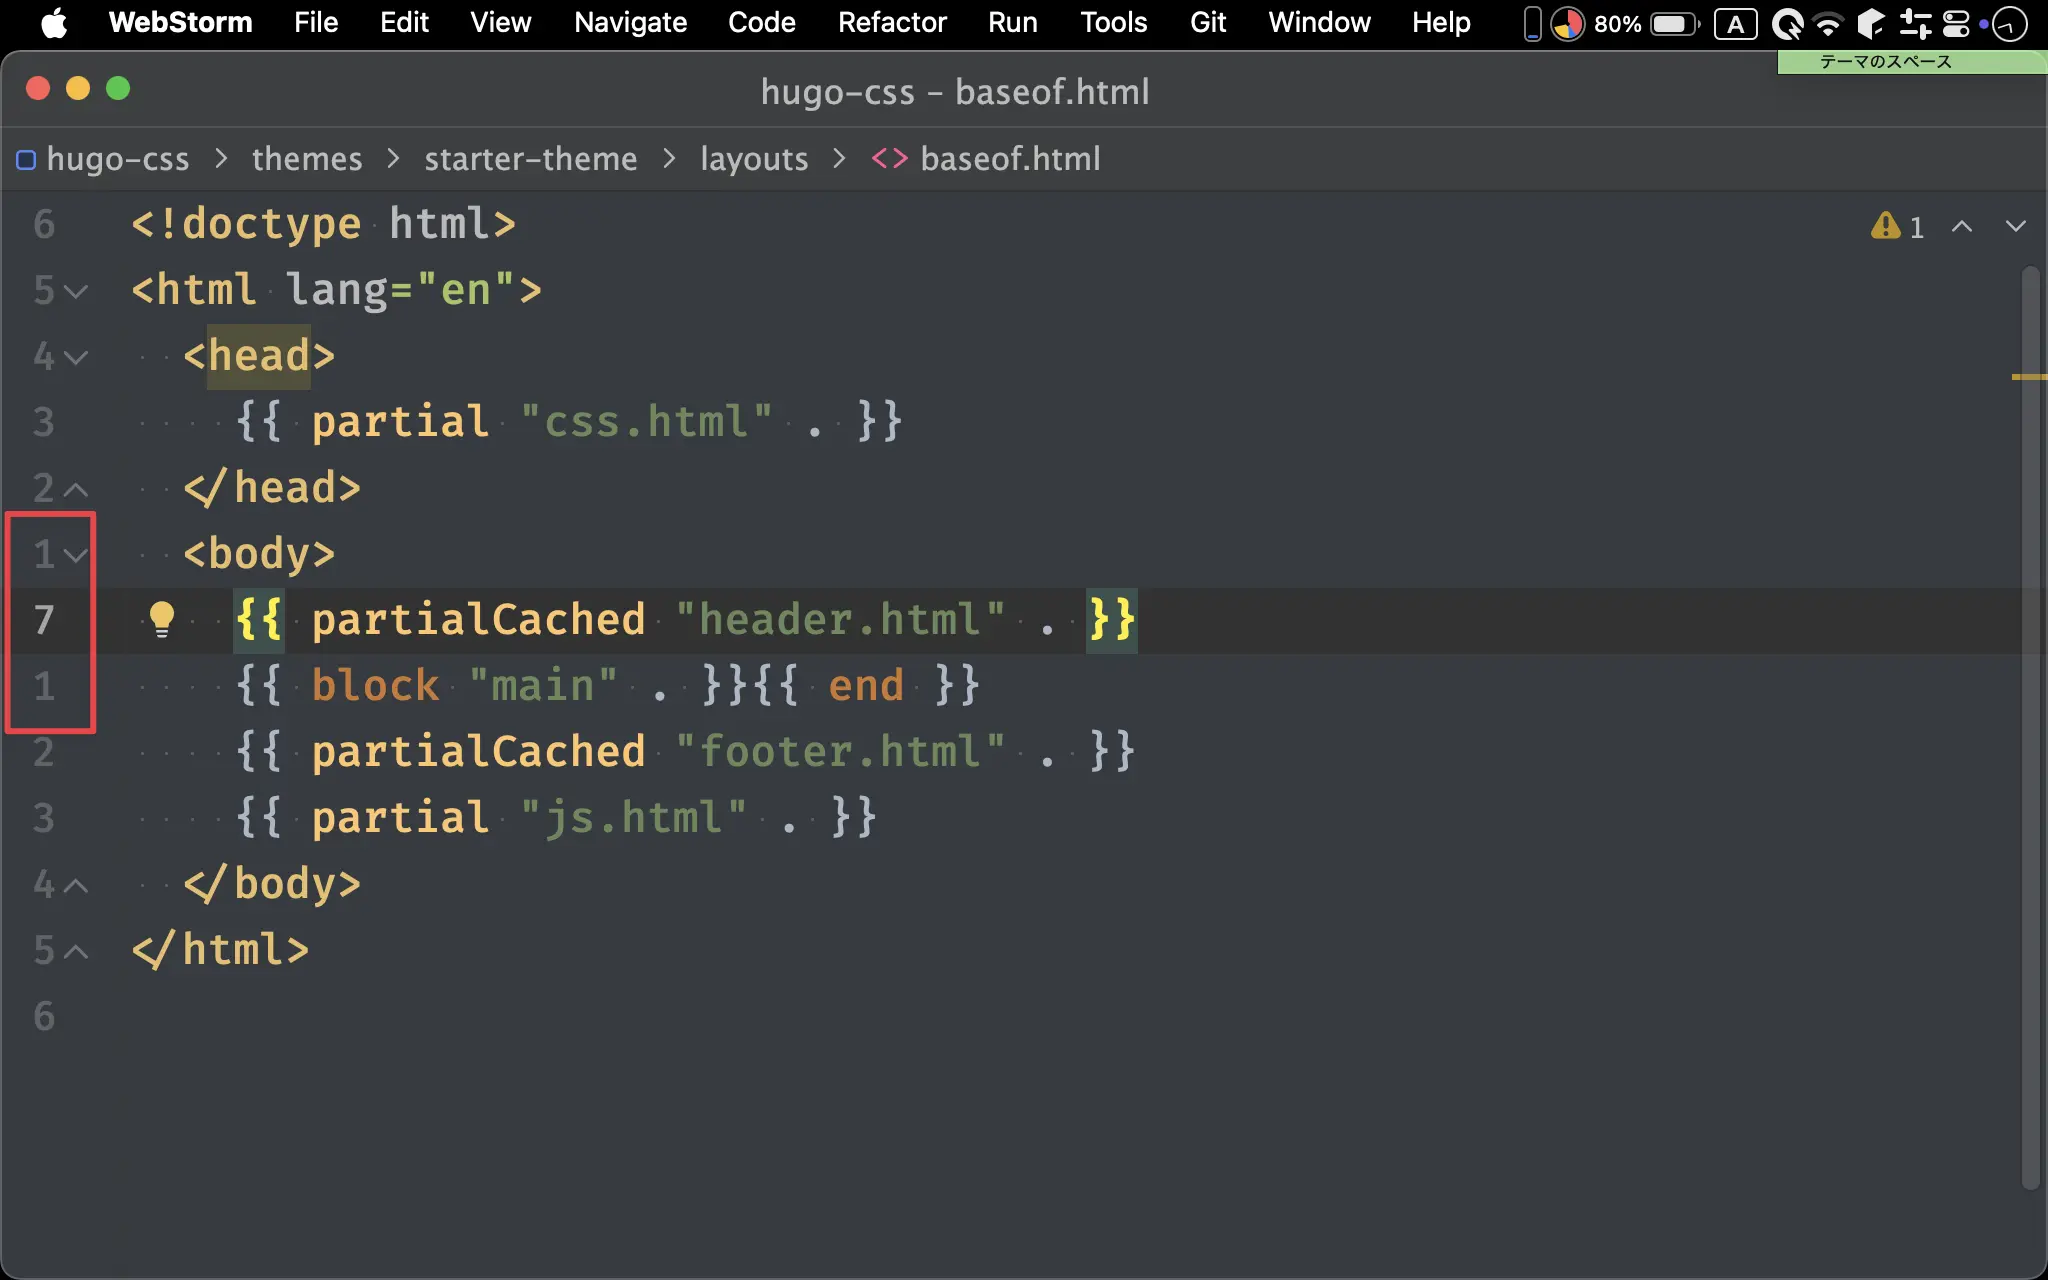Click the clock timer icon at far right
2048x1280 pixels.
click(2008, 23)
